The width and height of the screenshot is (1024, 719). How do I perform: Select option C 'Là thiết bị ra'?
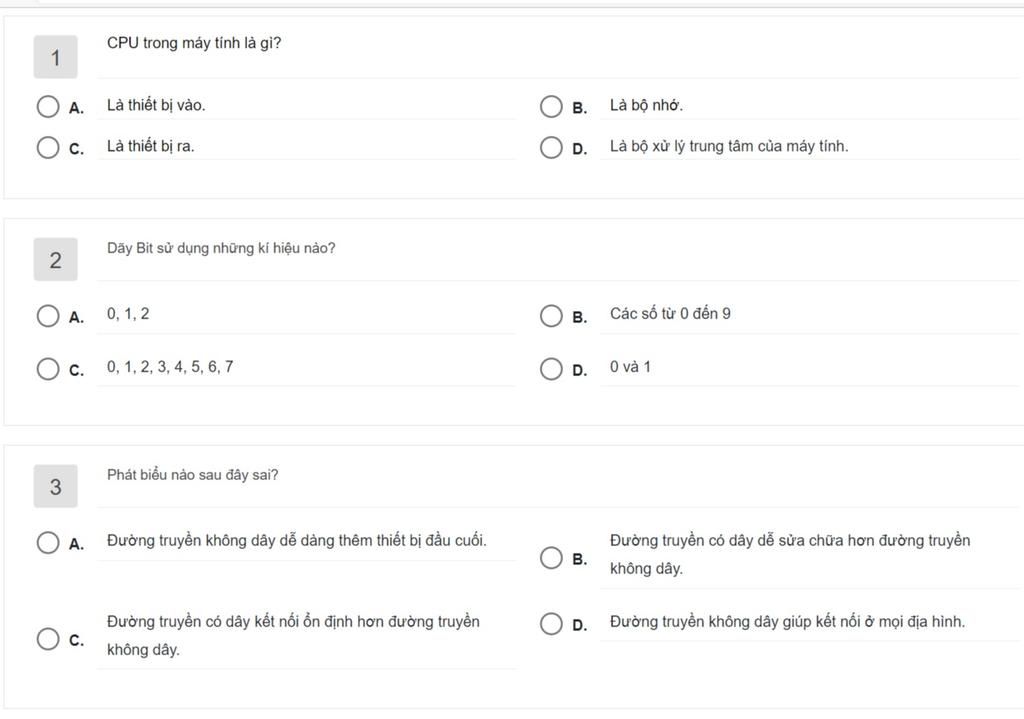pos(48,148)
